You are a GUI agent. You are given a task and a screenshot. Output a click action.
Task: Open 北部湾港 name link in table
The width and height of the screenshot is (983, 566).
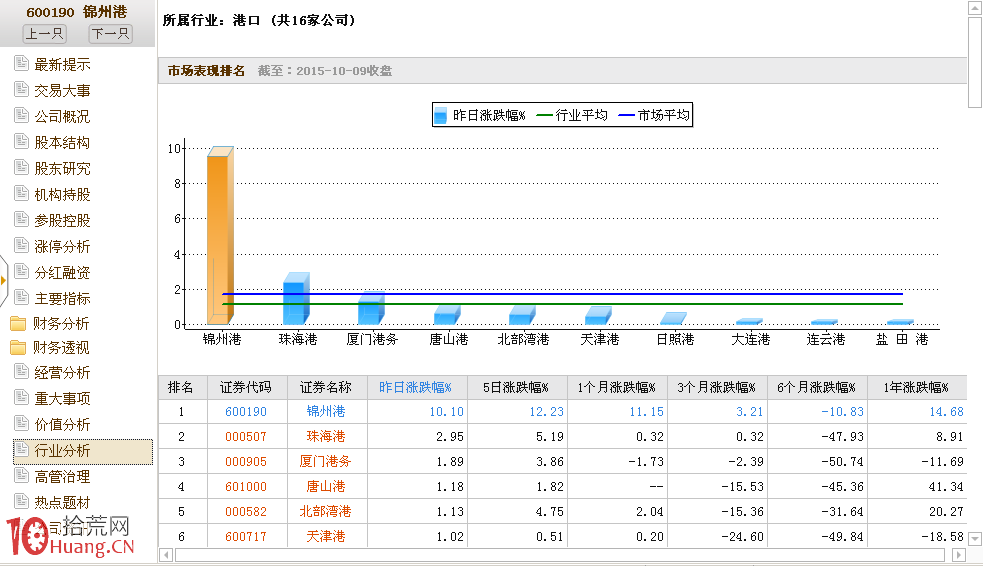tap(325, 511)
